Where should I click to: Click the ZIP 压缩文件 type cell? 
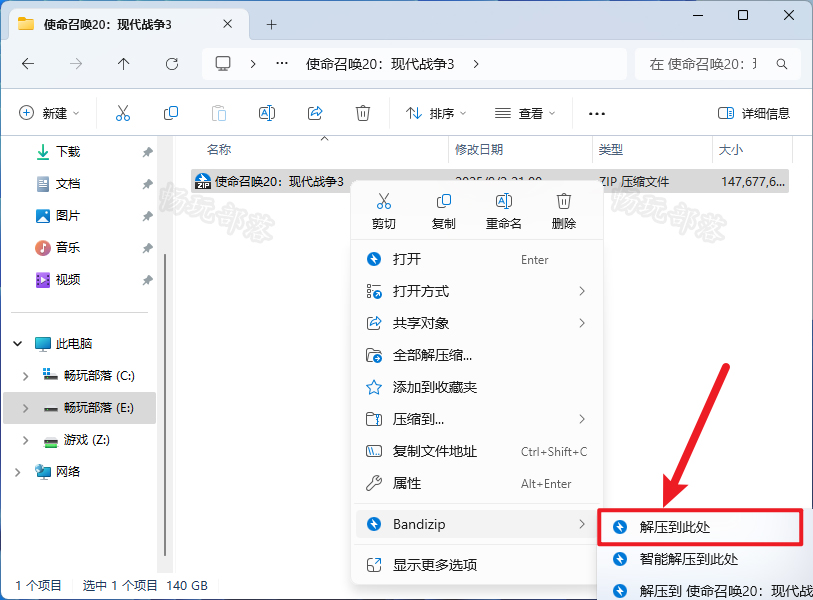(634, 182)
